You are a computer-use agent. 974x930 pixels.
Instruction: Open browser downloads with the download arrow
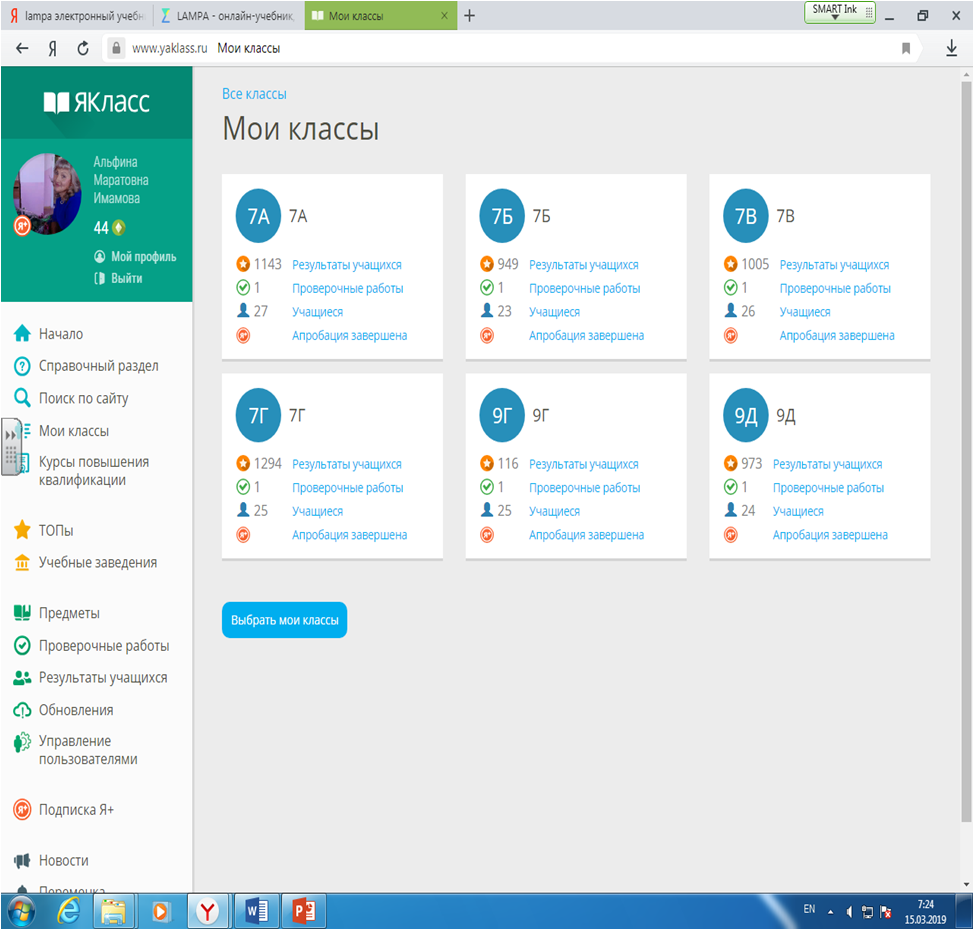(951, 48)
